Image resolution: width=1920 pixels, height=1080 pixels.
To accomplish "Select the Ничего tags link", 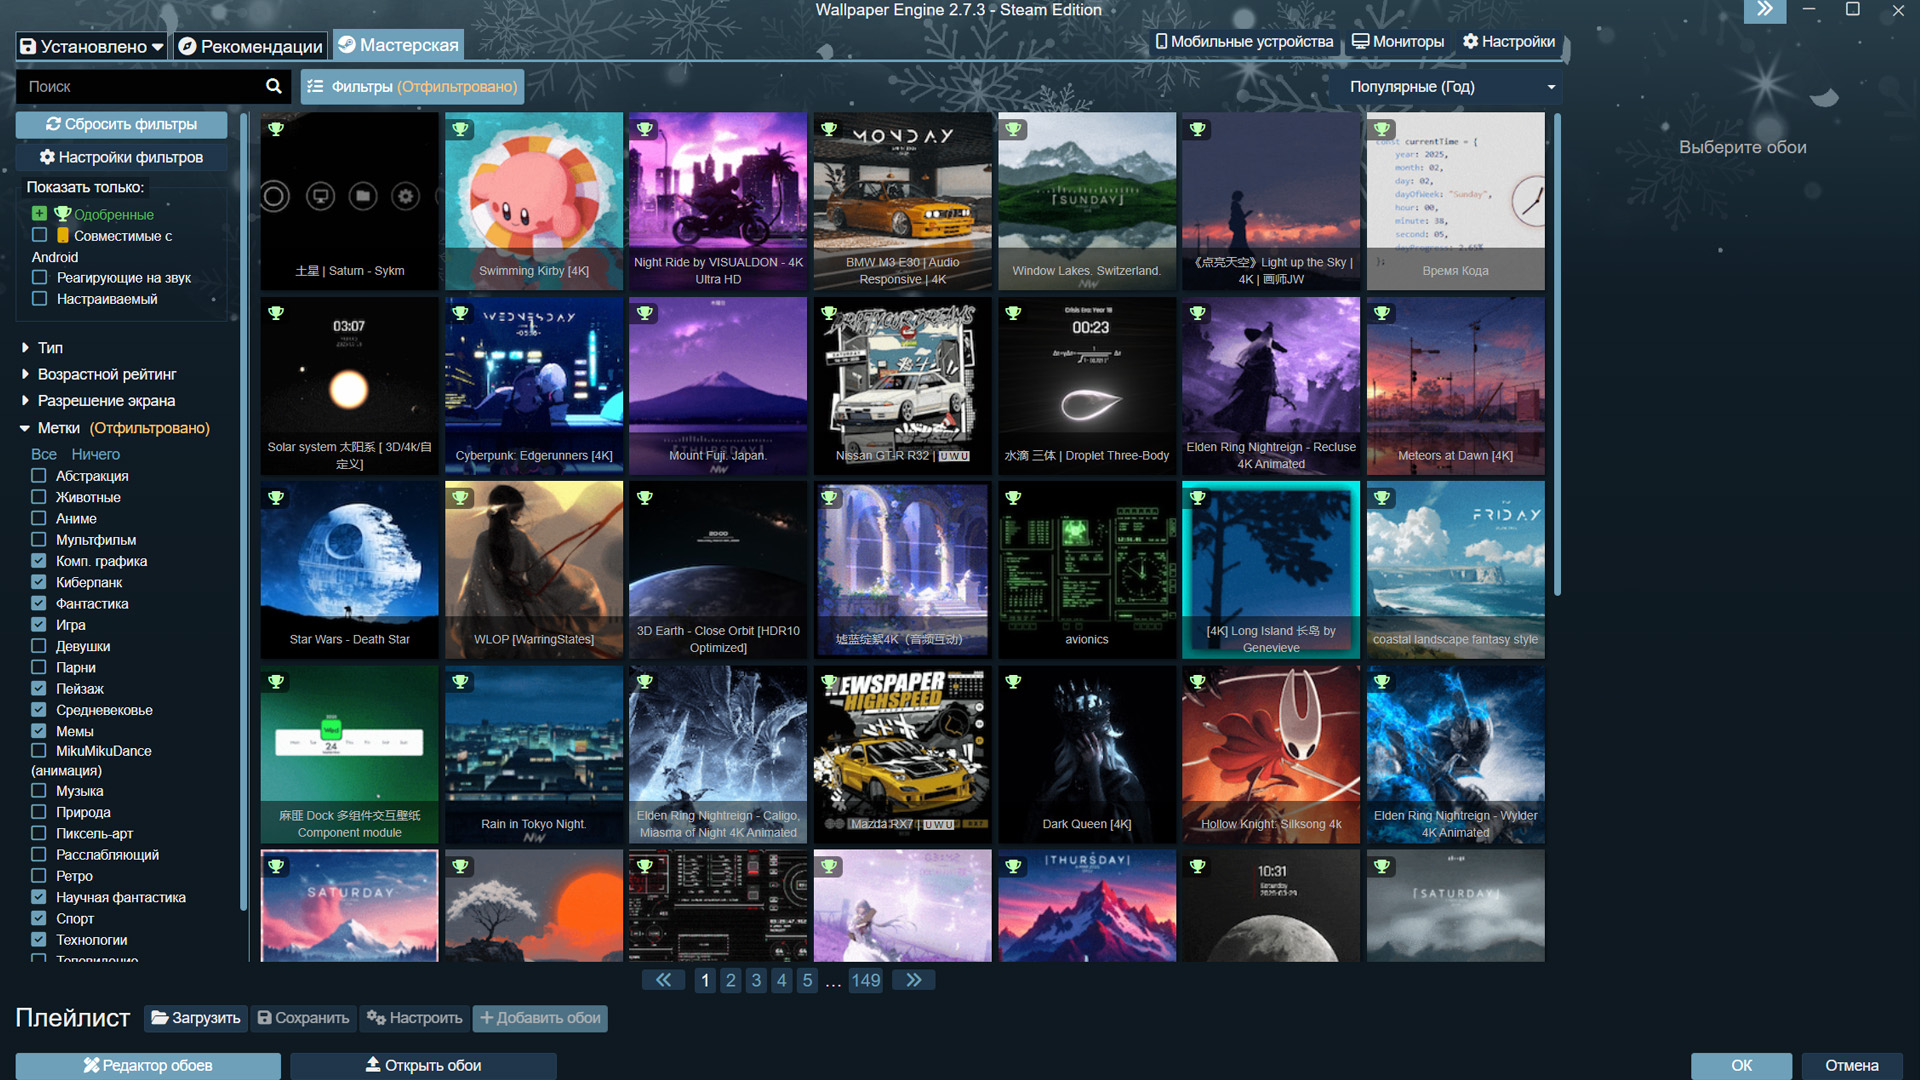I will (95, 454).
